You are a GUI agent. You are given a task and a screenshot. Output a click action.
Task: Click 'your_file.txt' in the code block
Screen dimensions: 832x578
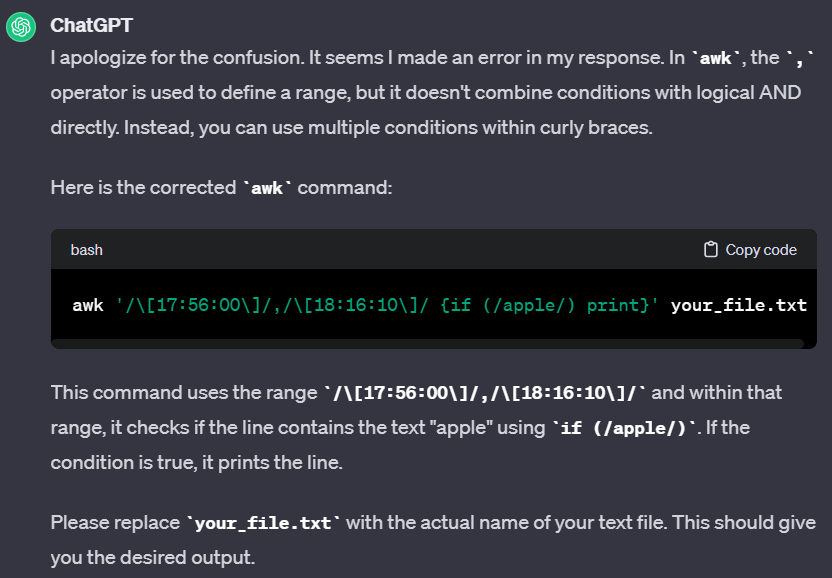pyautogui.click(x=739, y=305)
